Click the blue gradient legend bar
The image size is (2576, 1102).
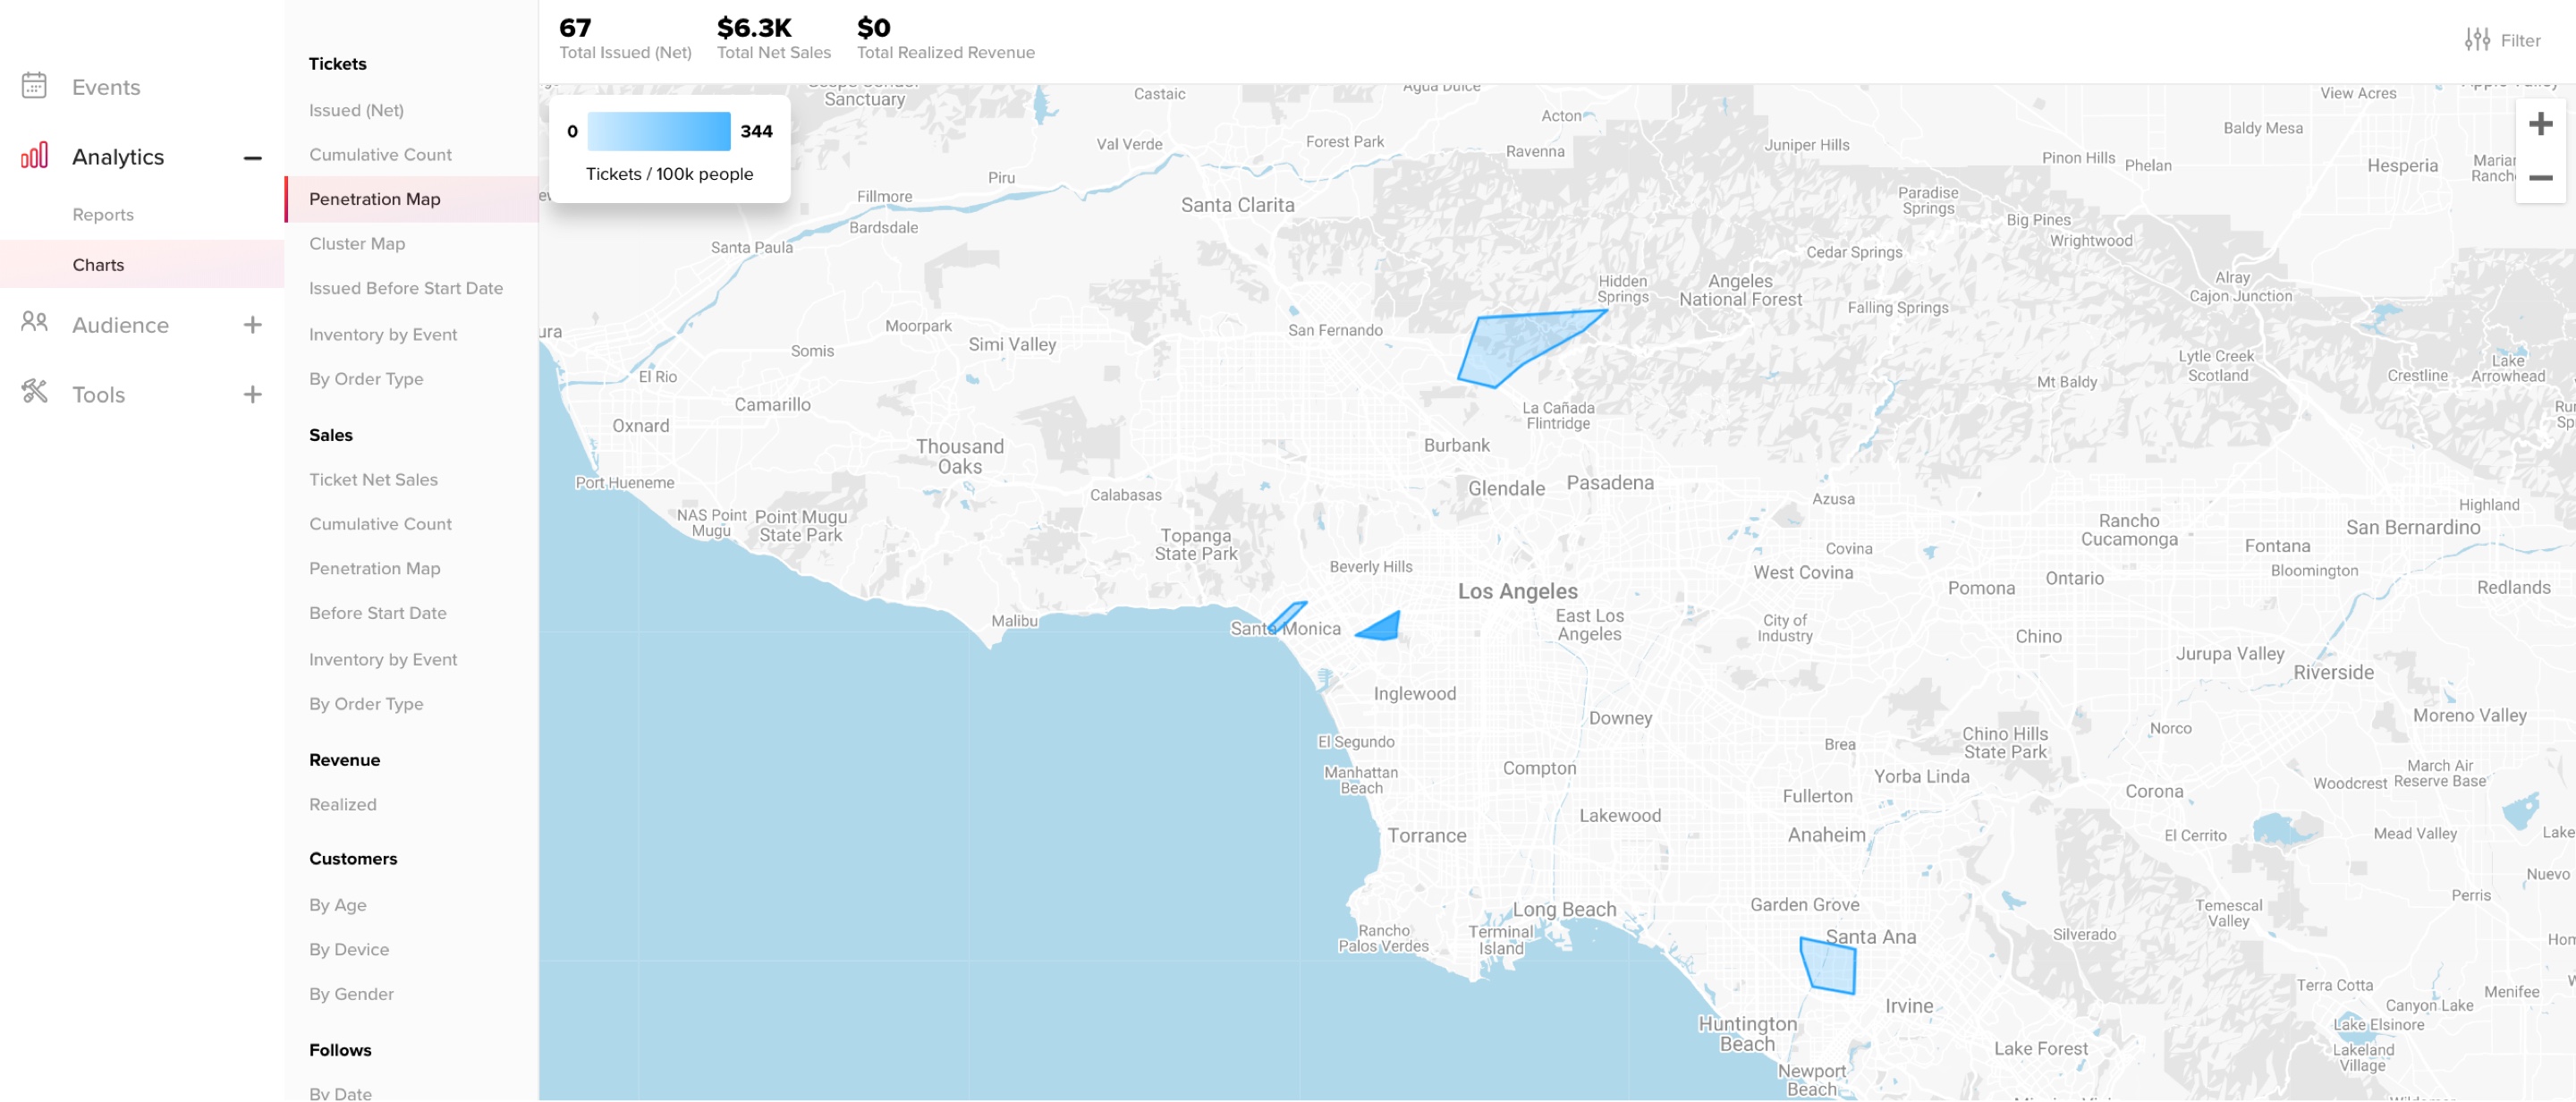(659, 131)
